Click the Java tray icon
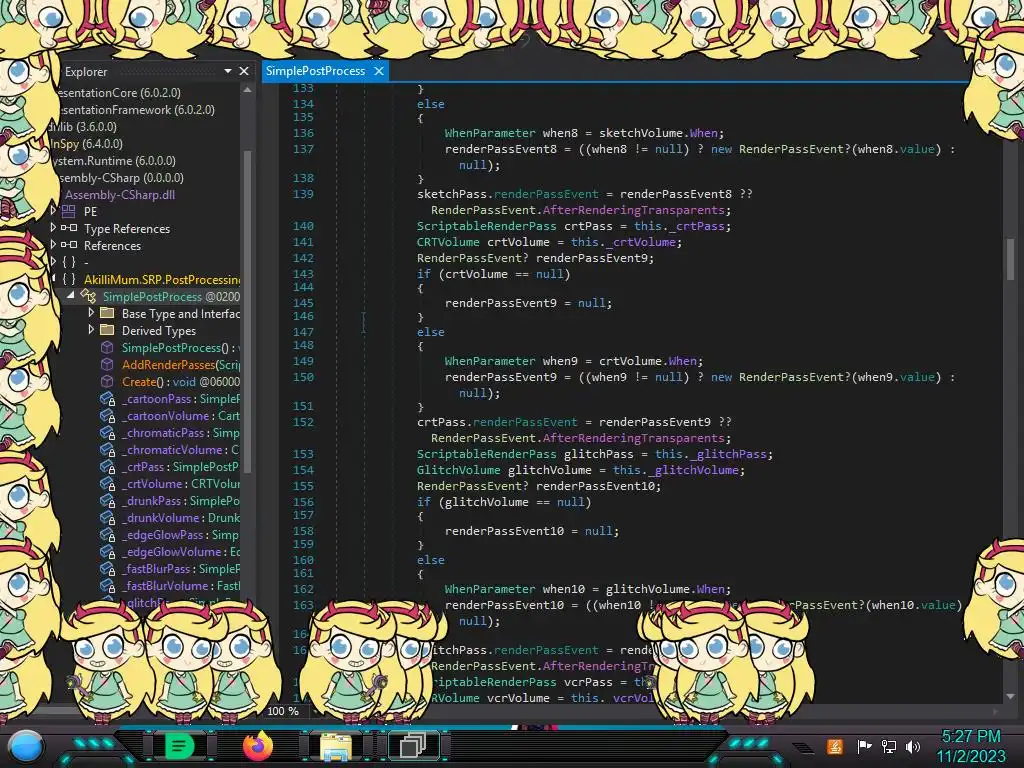This screenshot has height=768, width=1024. pyautogui.click(x=835, y=746)
